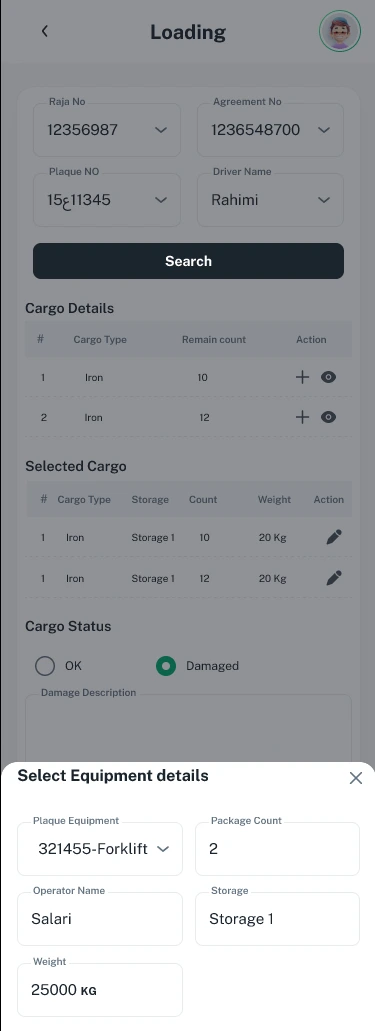Open the user profile avatar

[340, 31]
